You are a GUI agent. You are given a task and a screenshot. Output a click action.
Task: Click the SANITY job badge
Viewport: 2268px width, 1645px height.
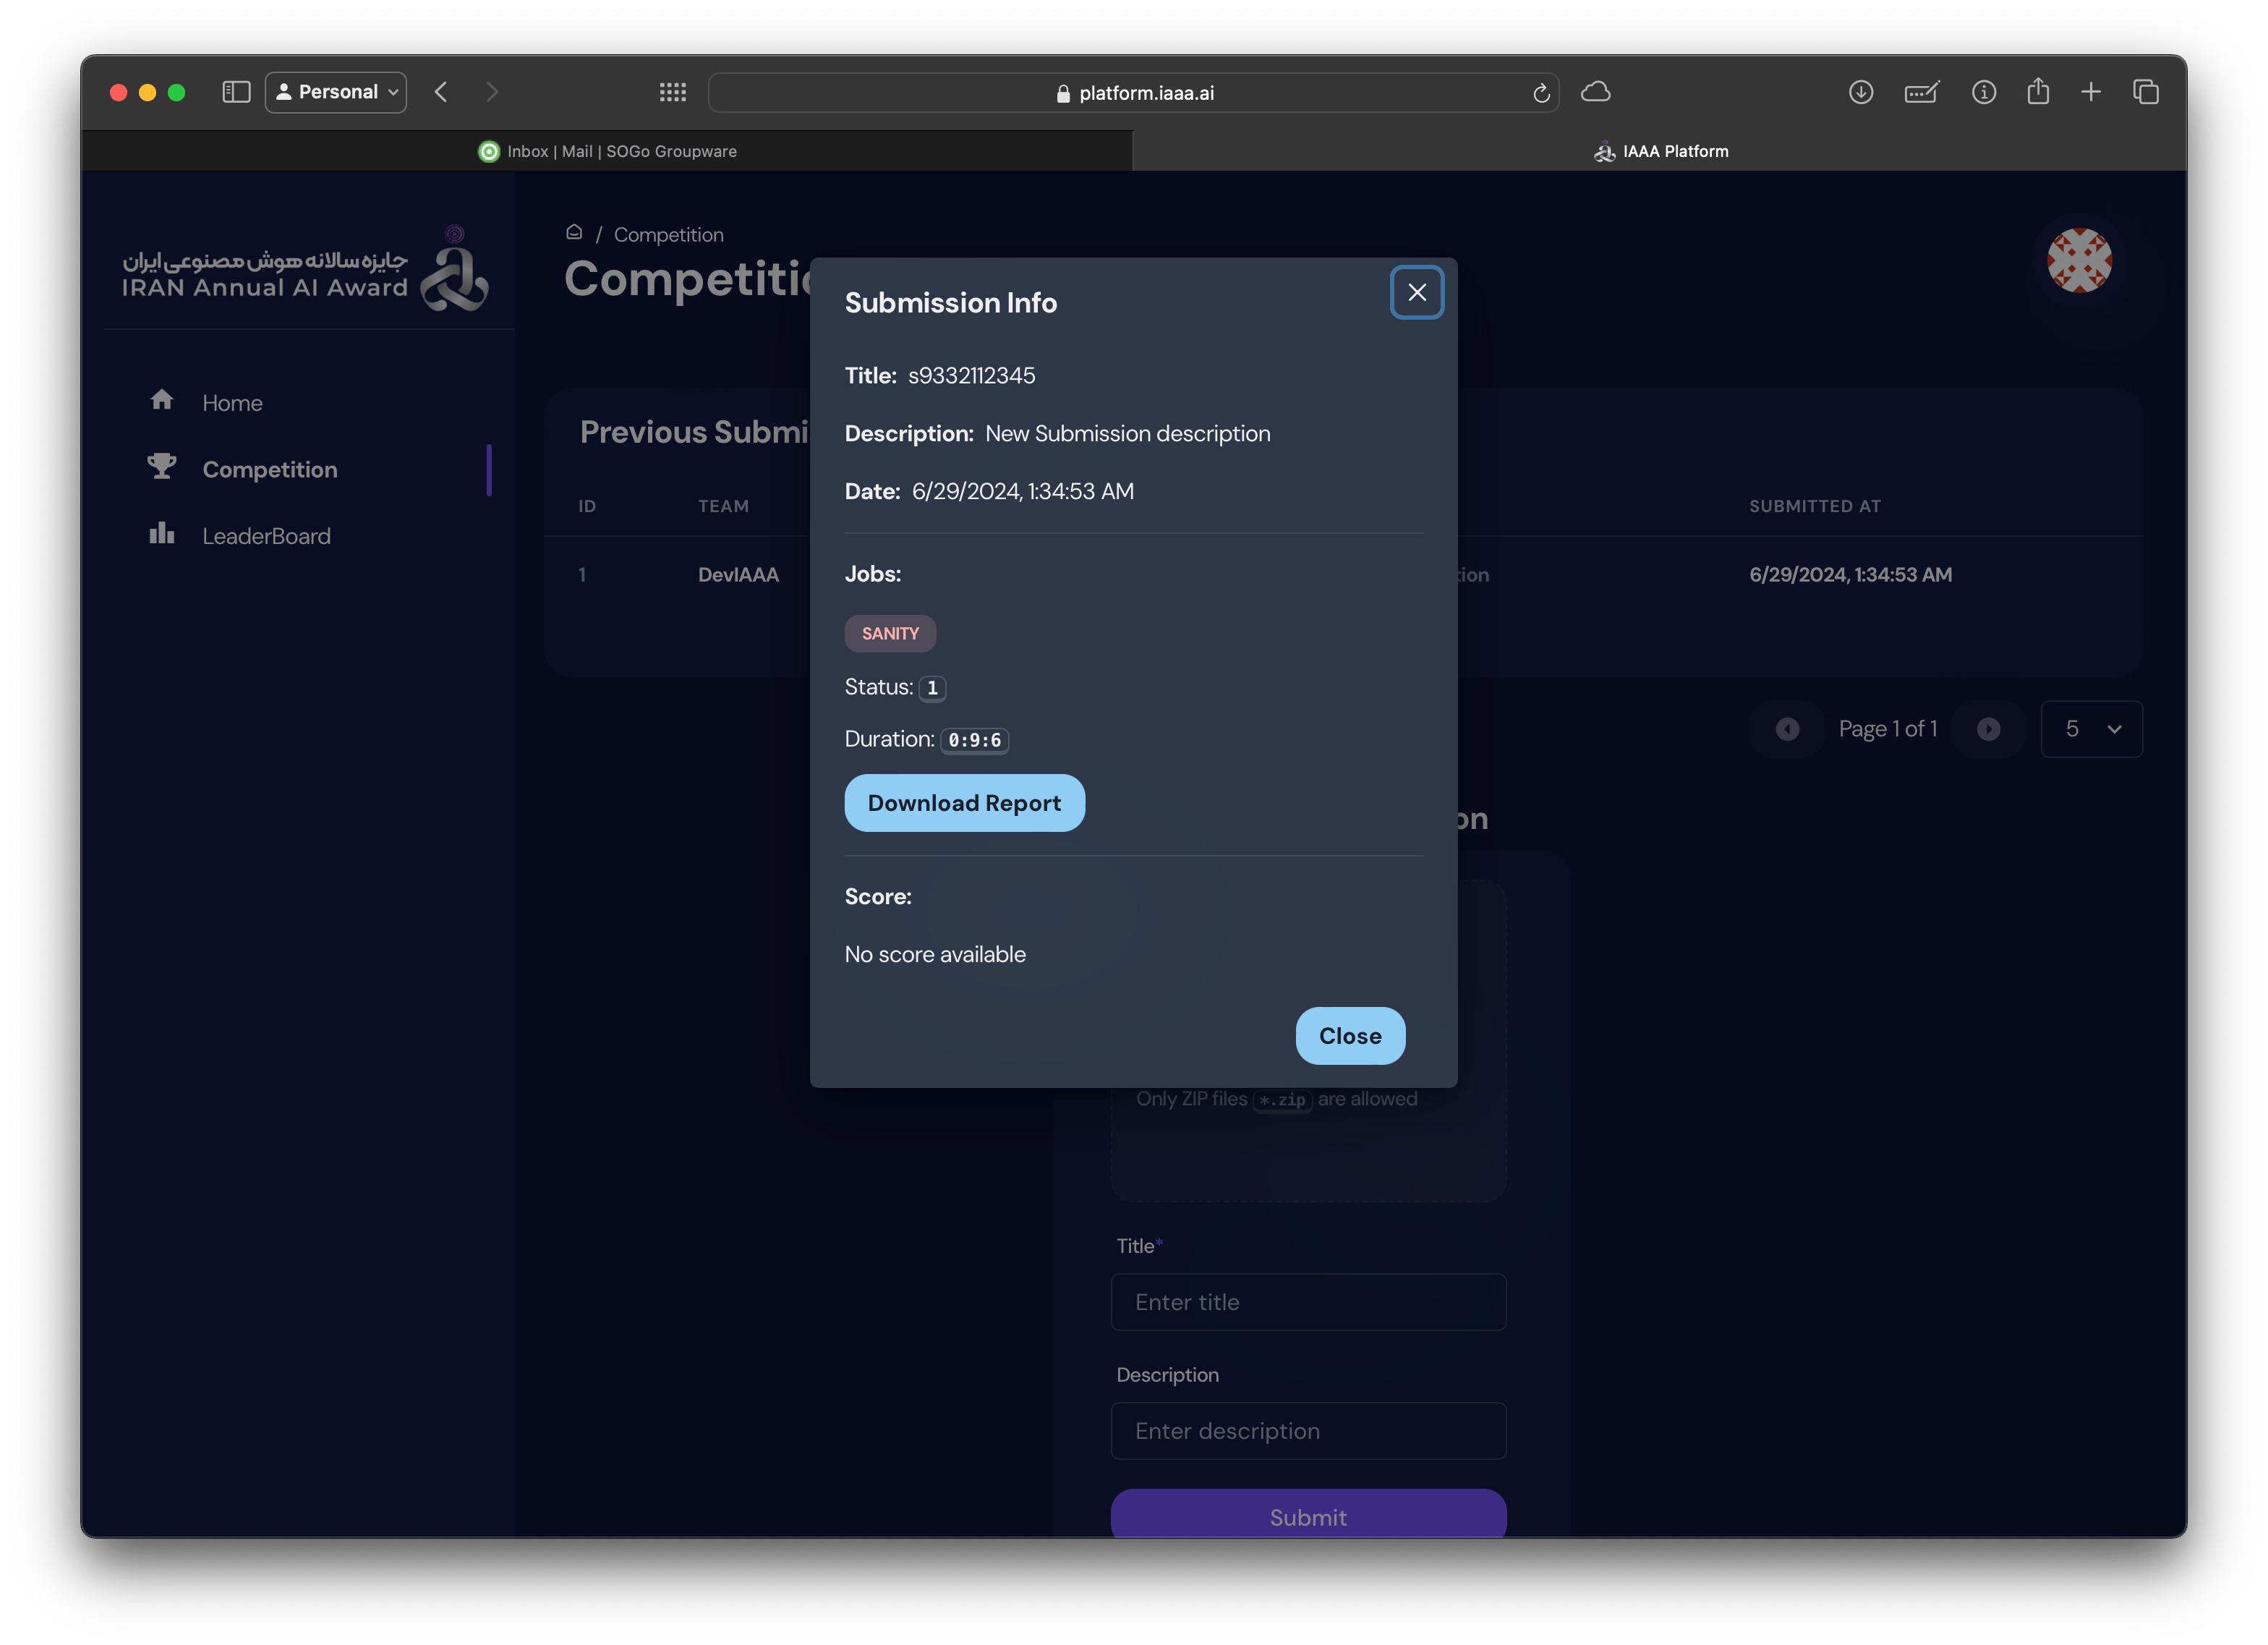click(x=890, y=633)
